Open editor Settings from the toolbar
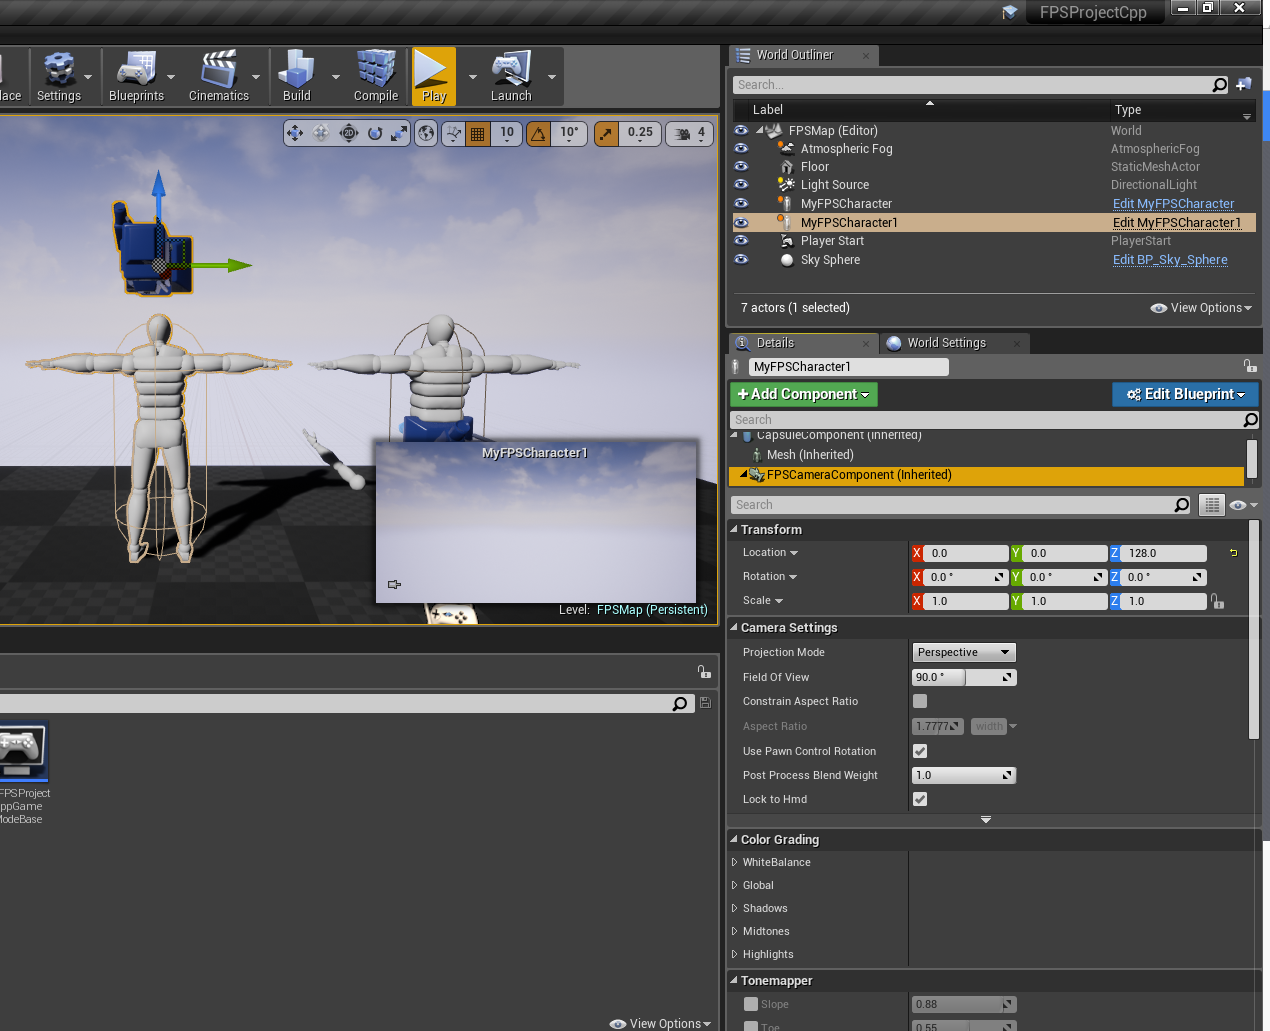This screenshot has height=1031, width=1270. click(x=59, y=77)
